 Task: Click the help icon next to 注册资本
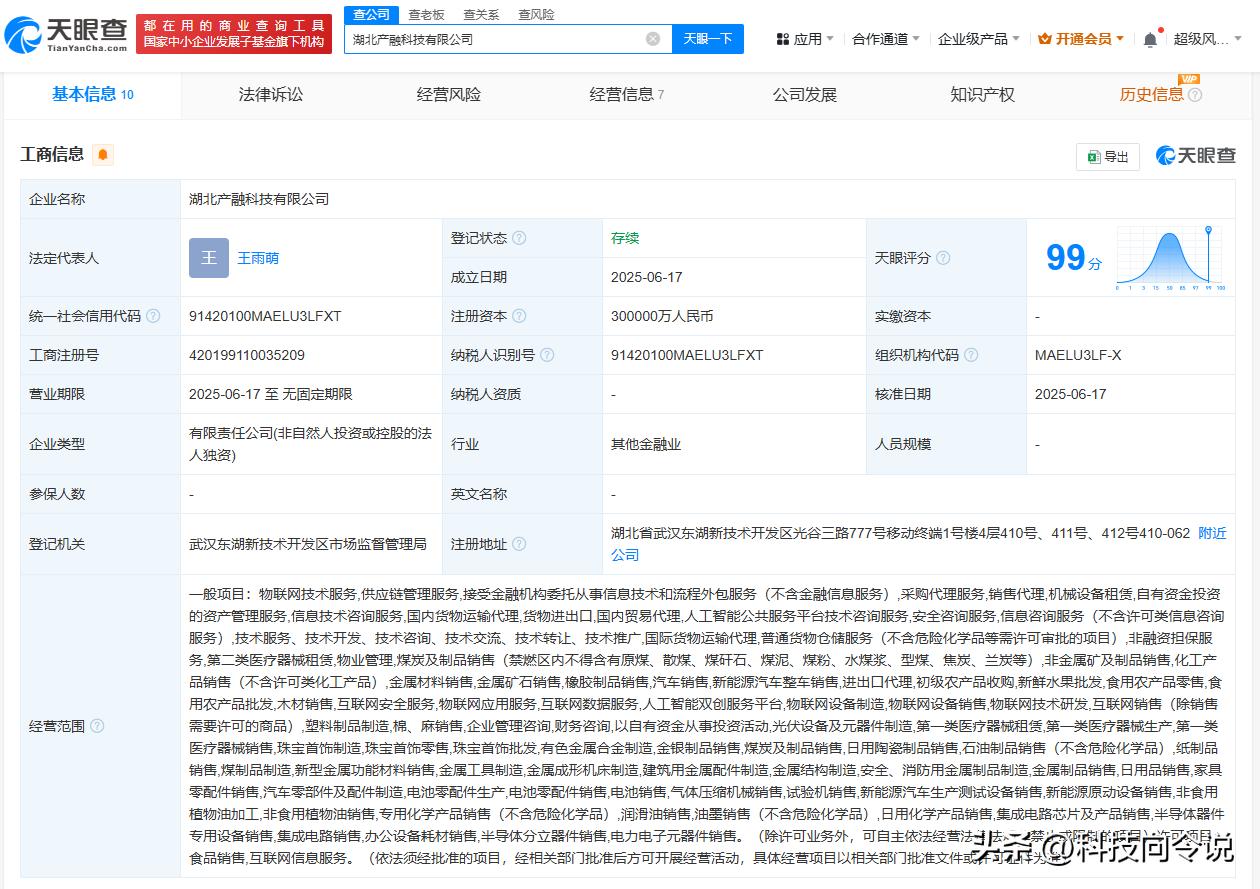(x=519, y=316)
